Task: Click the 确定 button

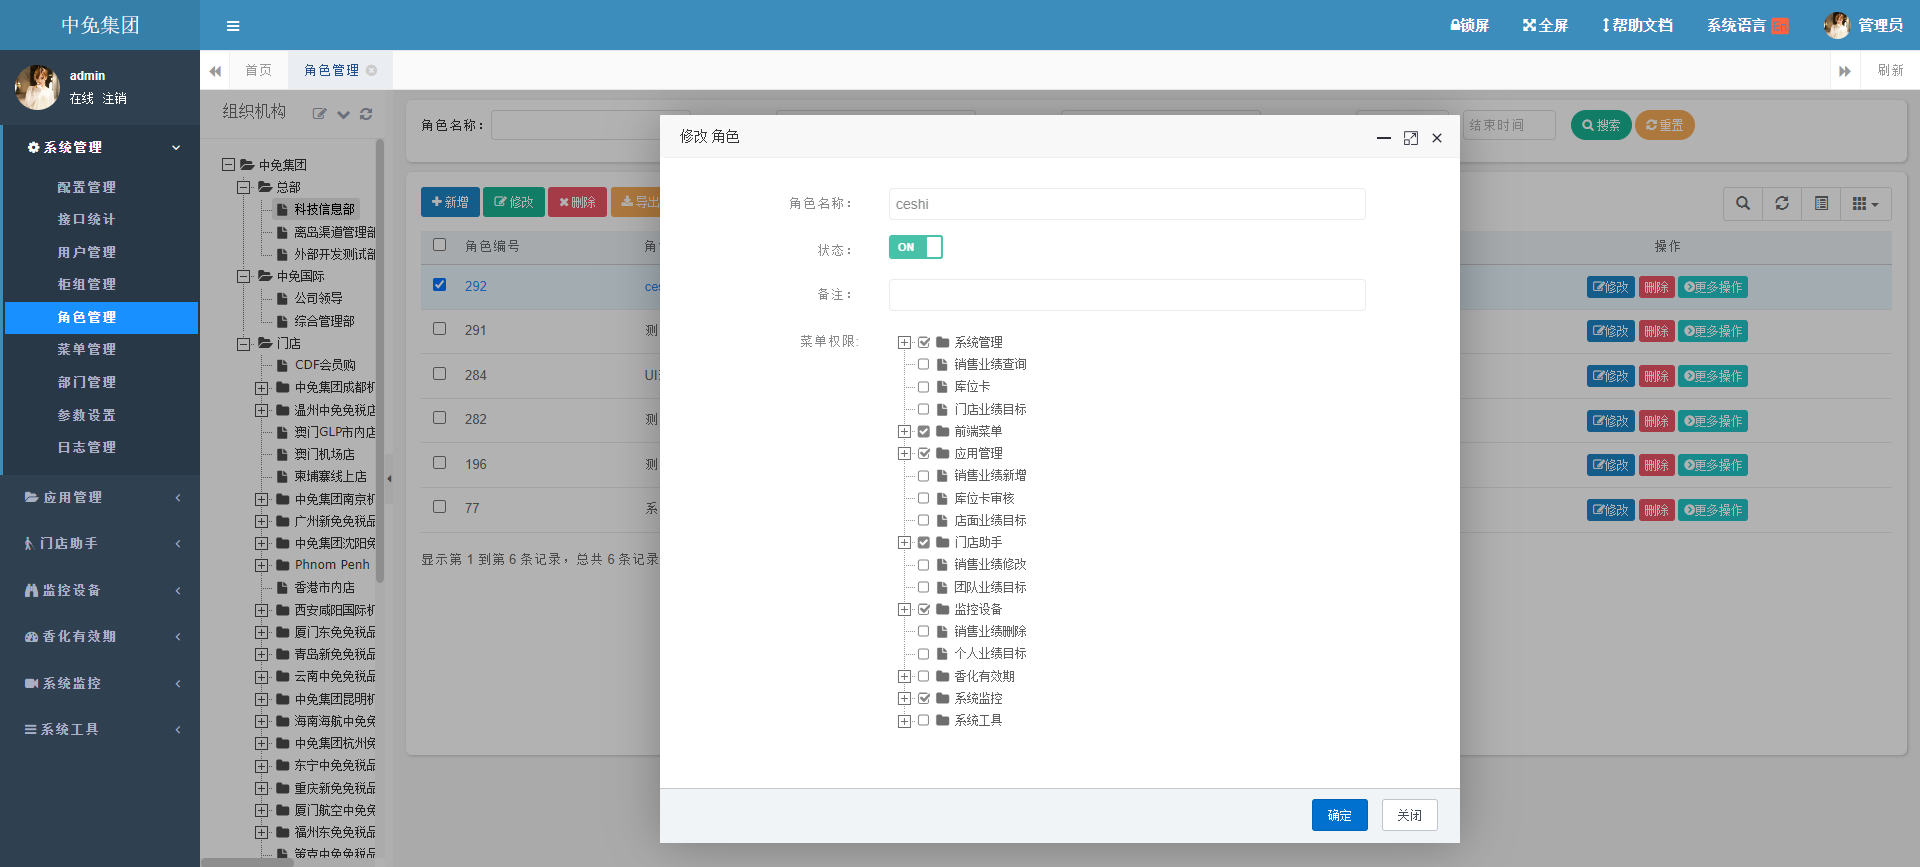Action: 1339,815
